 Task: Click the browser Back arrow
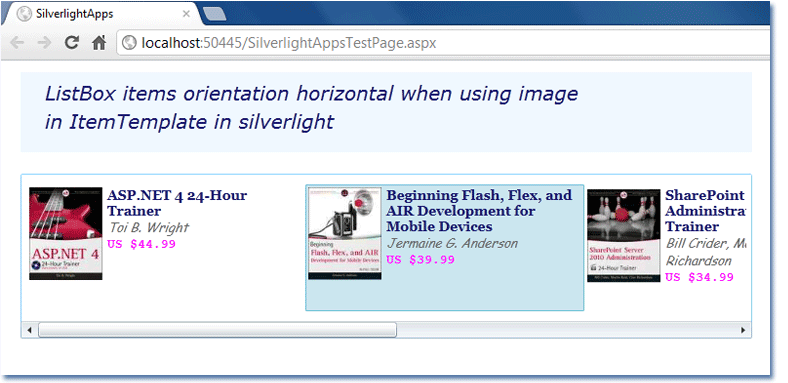(17, 43)
